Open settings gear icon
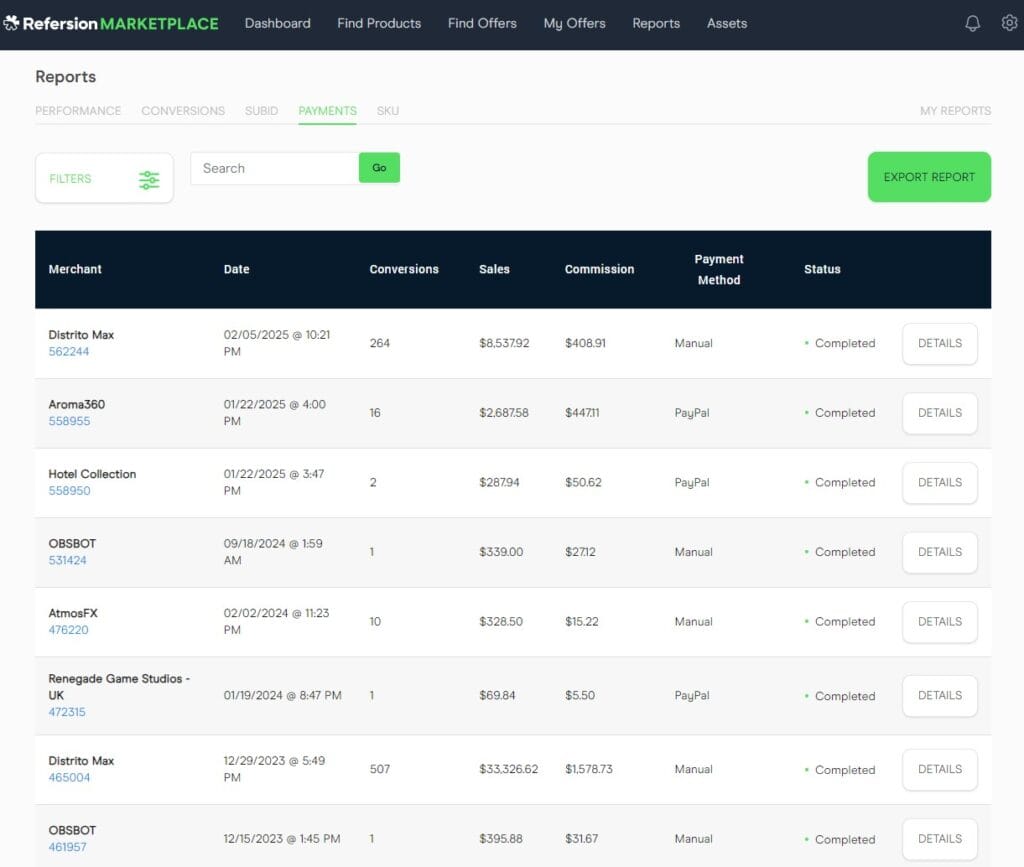This screenshot has height=867, width=1024. pyautogui.click(x=1010, y=23)
